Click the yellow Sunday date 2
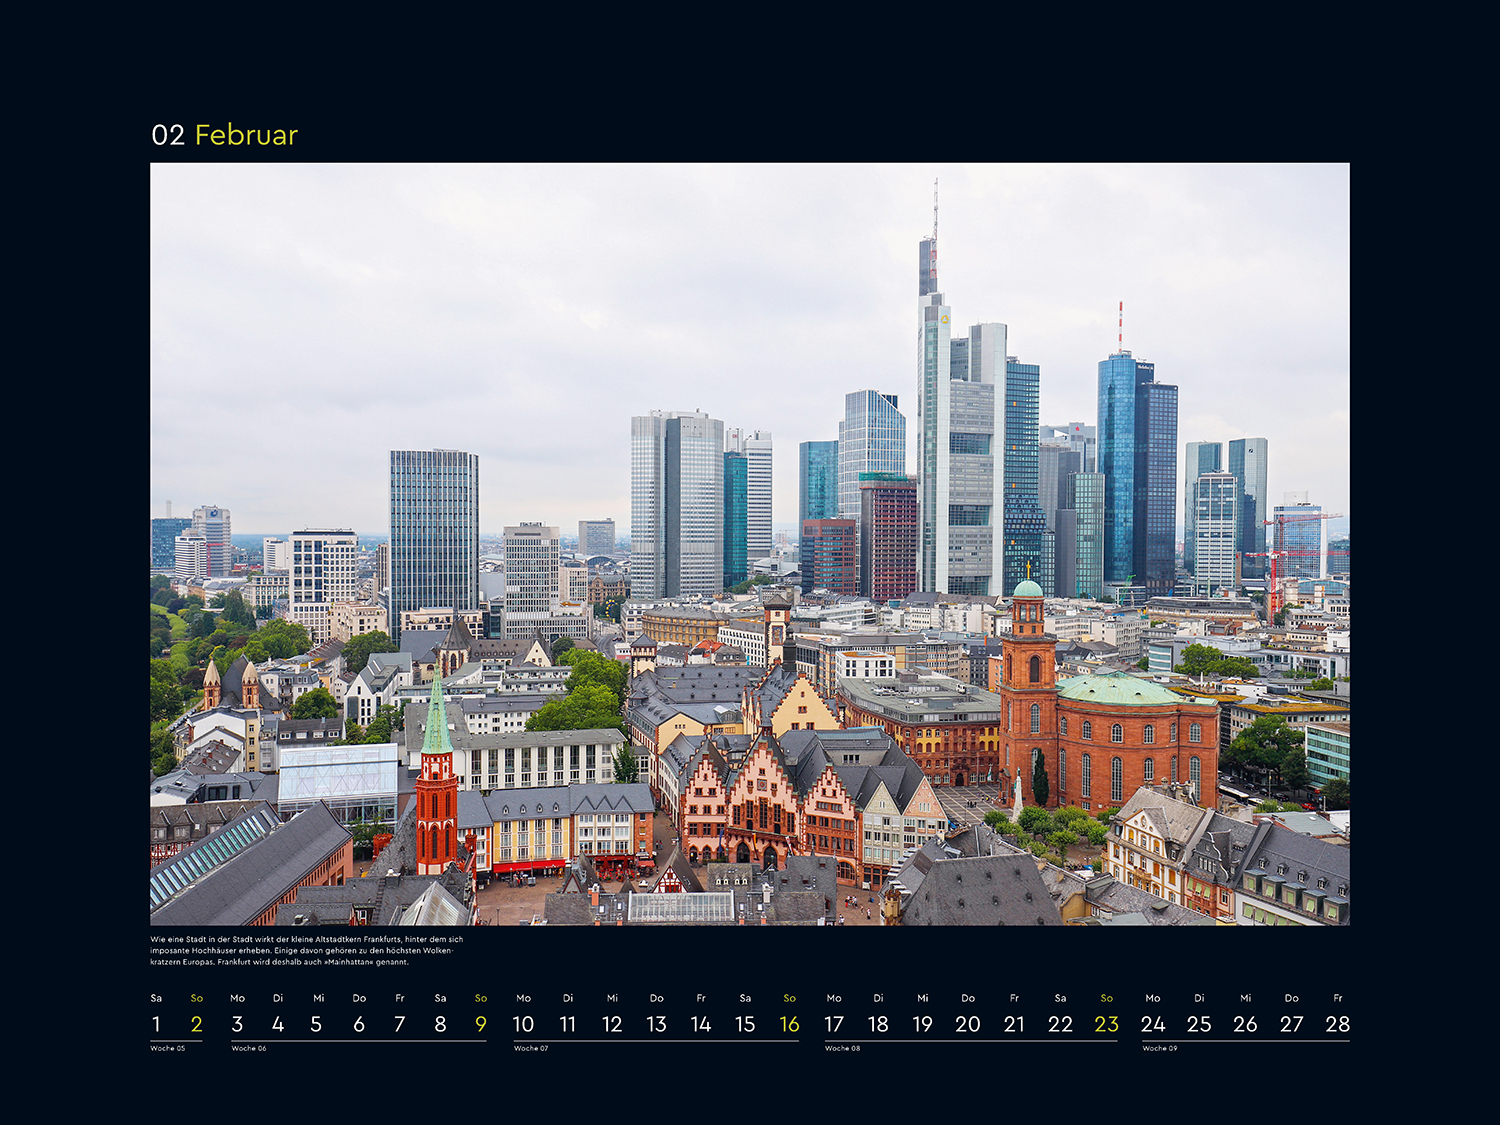Image resolution: width=1500 pixels, height=1125 pixels. coord(196,1024)
